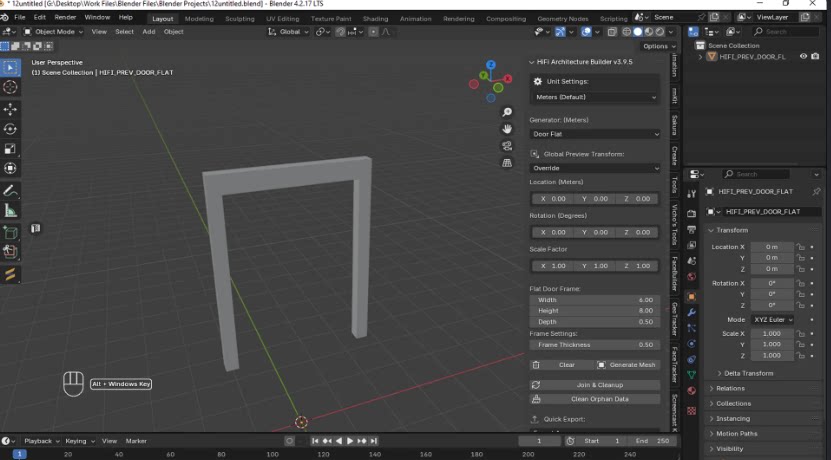Open the Object Mode dropdown
831x460 pixels.
click(54, 32)
